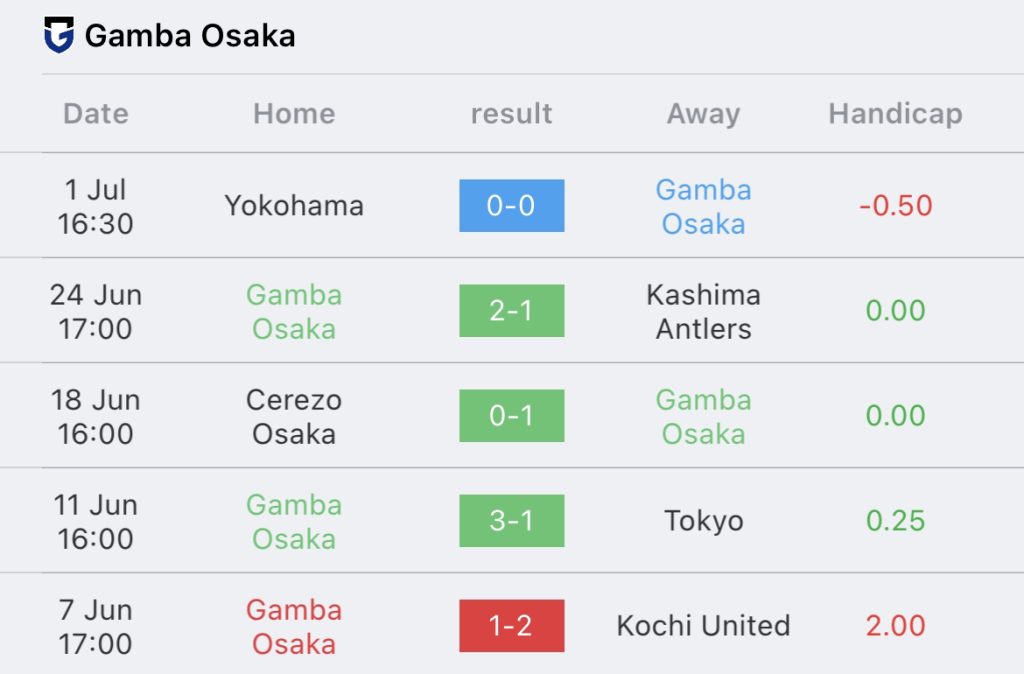Image resolution: width=1024 pixels, height=674 pixels.
Task: Click the Away column header
Action: coord(703,114)
